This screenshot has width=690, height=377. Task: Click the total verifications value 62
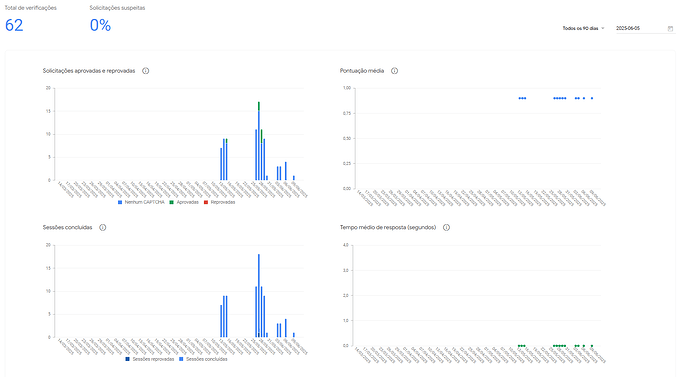click(x=14, y=25)
